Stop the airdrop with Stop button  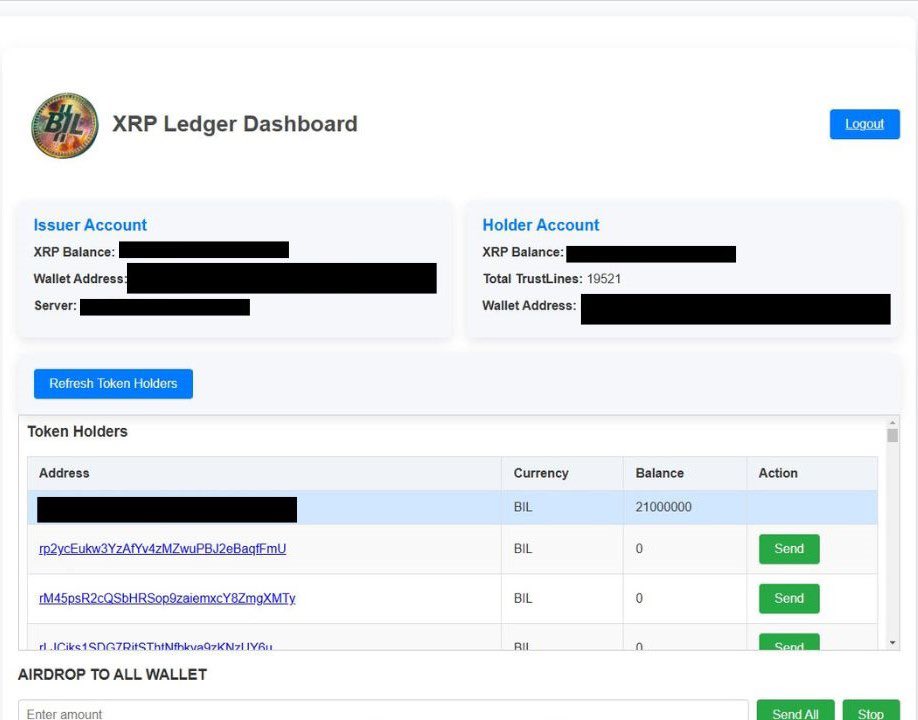click(x=871, y=711)
